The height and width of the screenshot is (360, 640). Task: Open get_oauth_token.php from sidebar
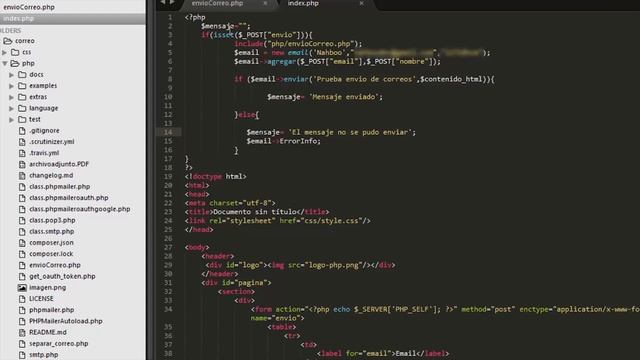pos(62,276)
